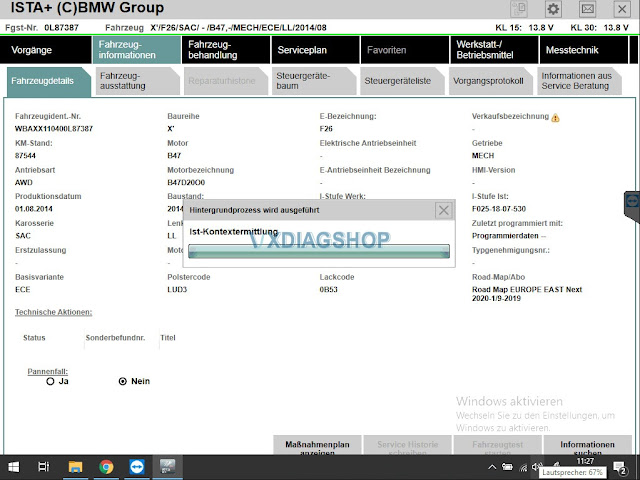Click taskbar clock showing 11:27
640x480 pixels.
[585, 461]
